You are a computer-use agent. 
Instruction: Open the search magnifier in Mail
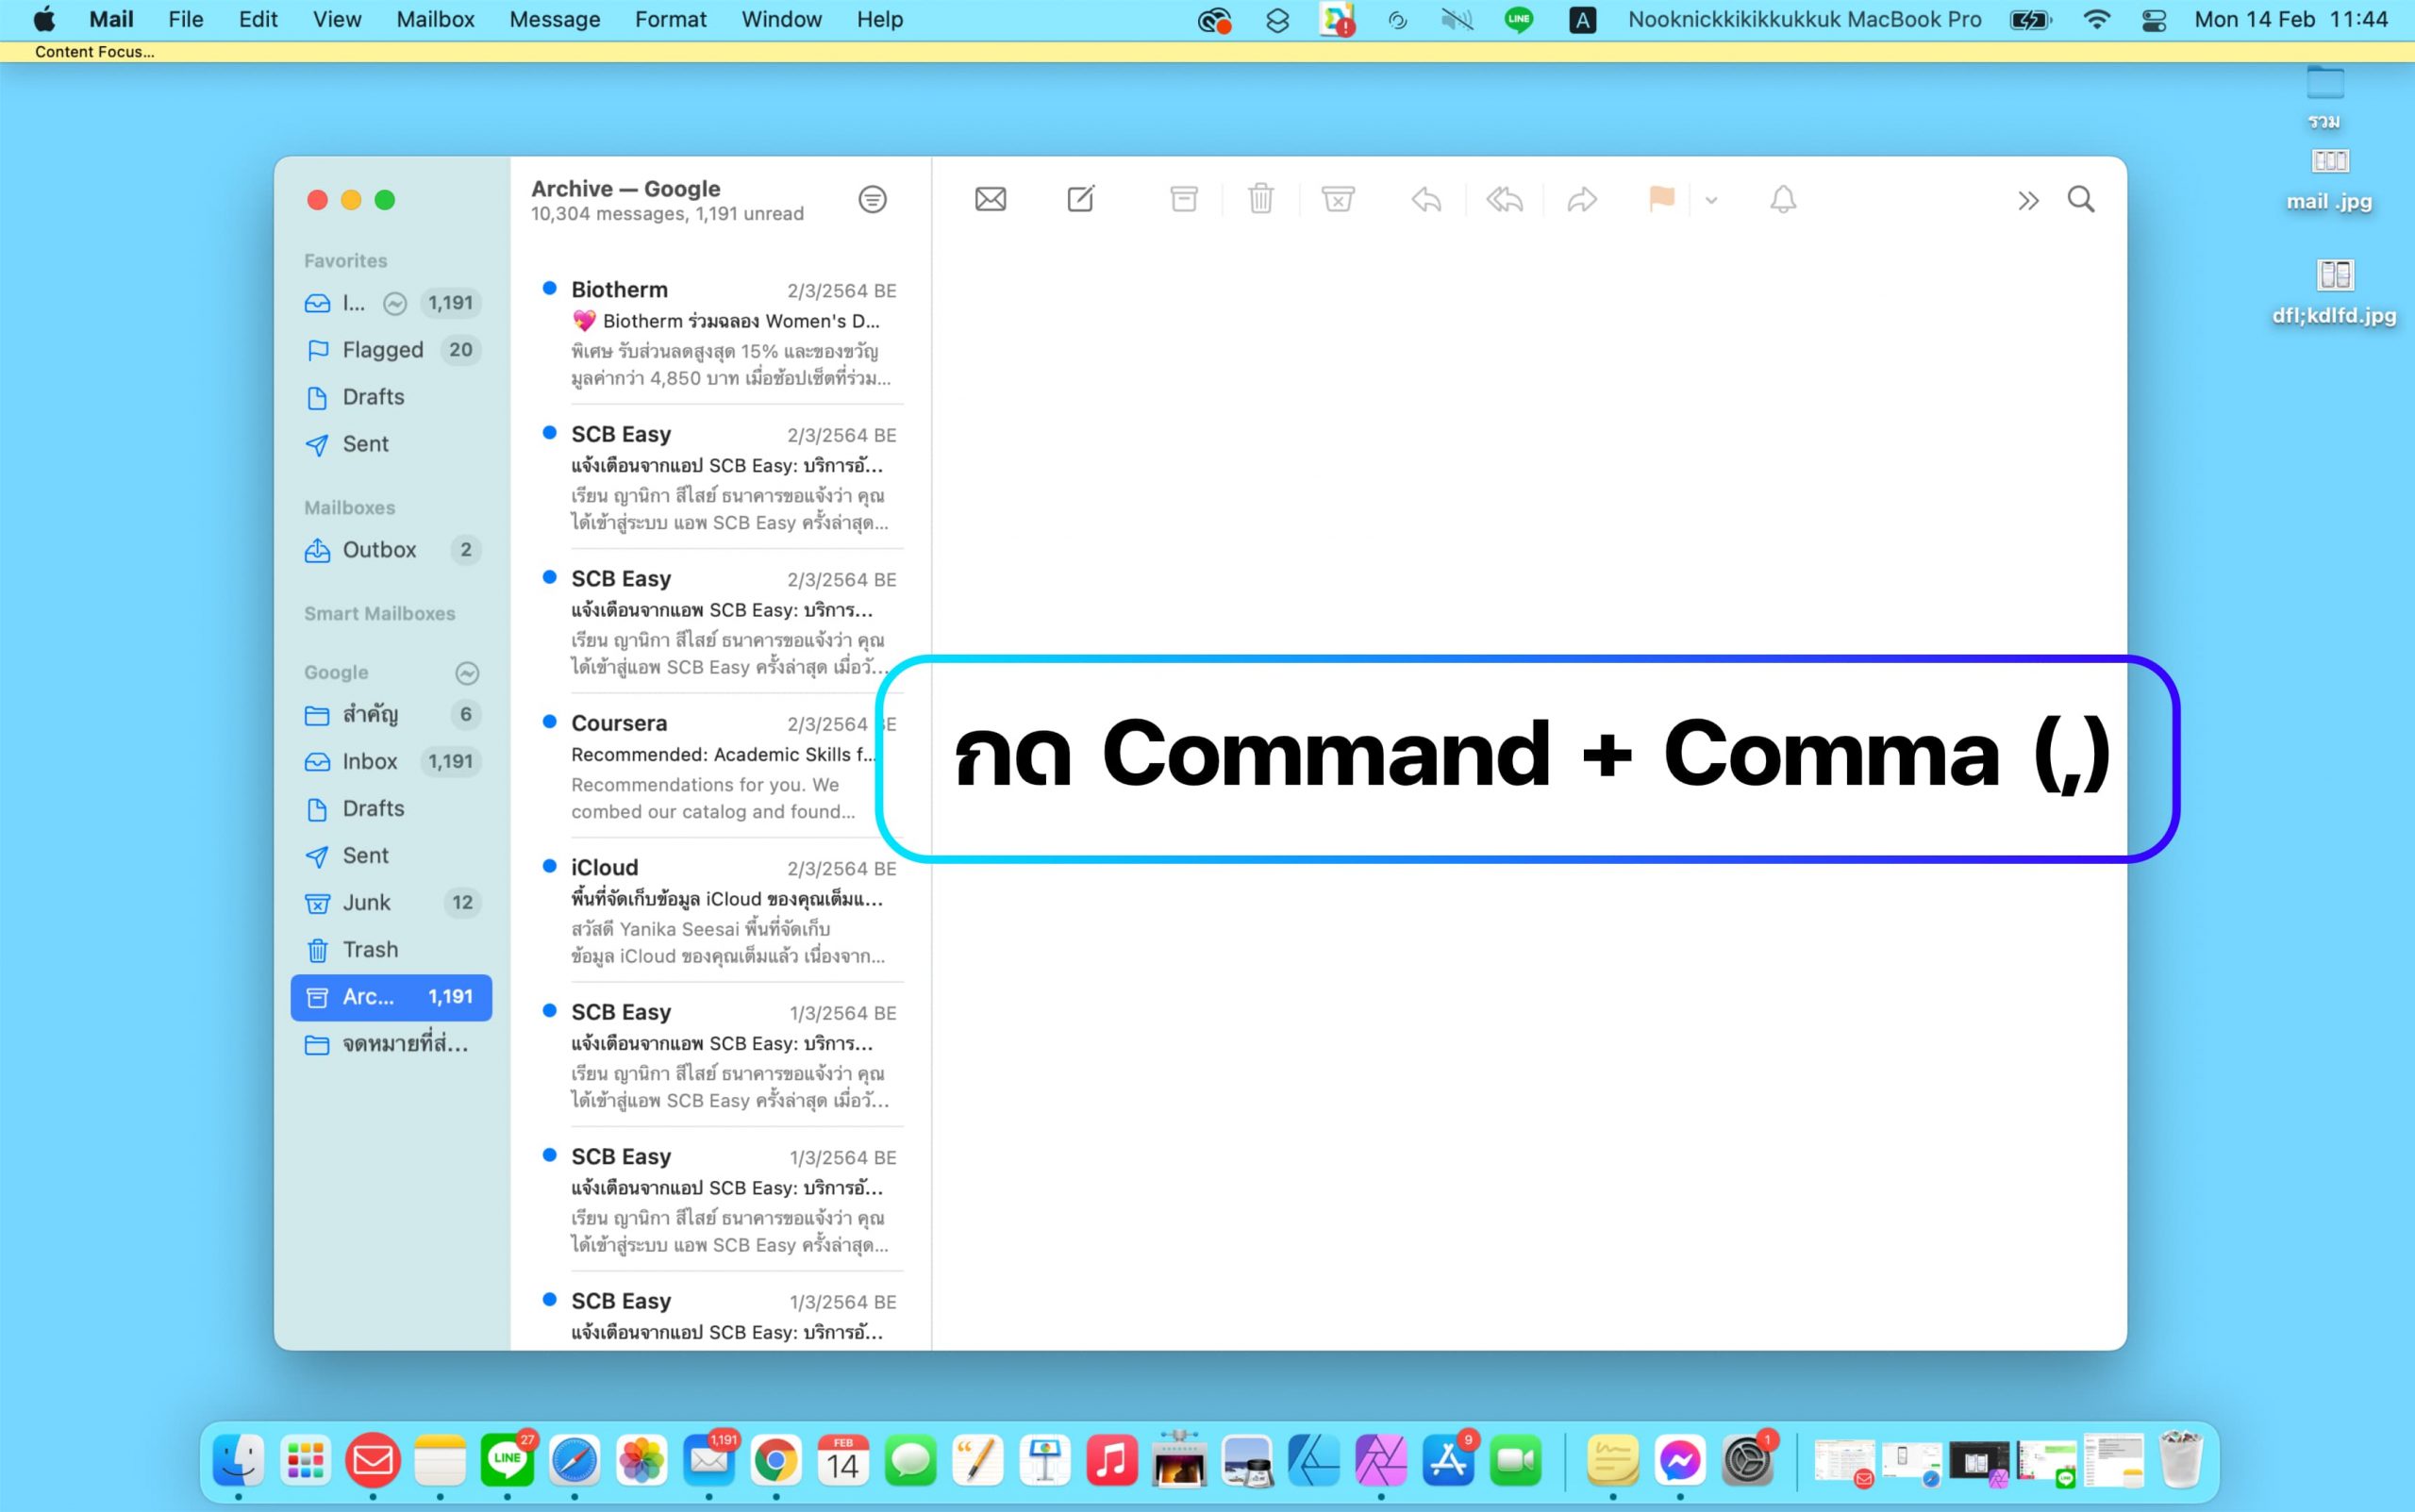[2080, 199]
